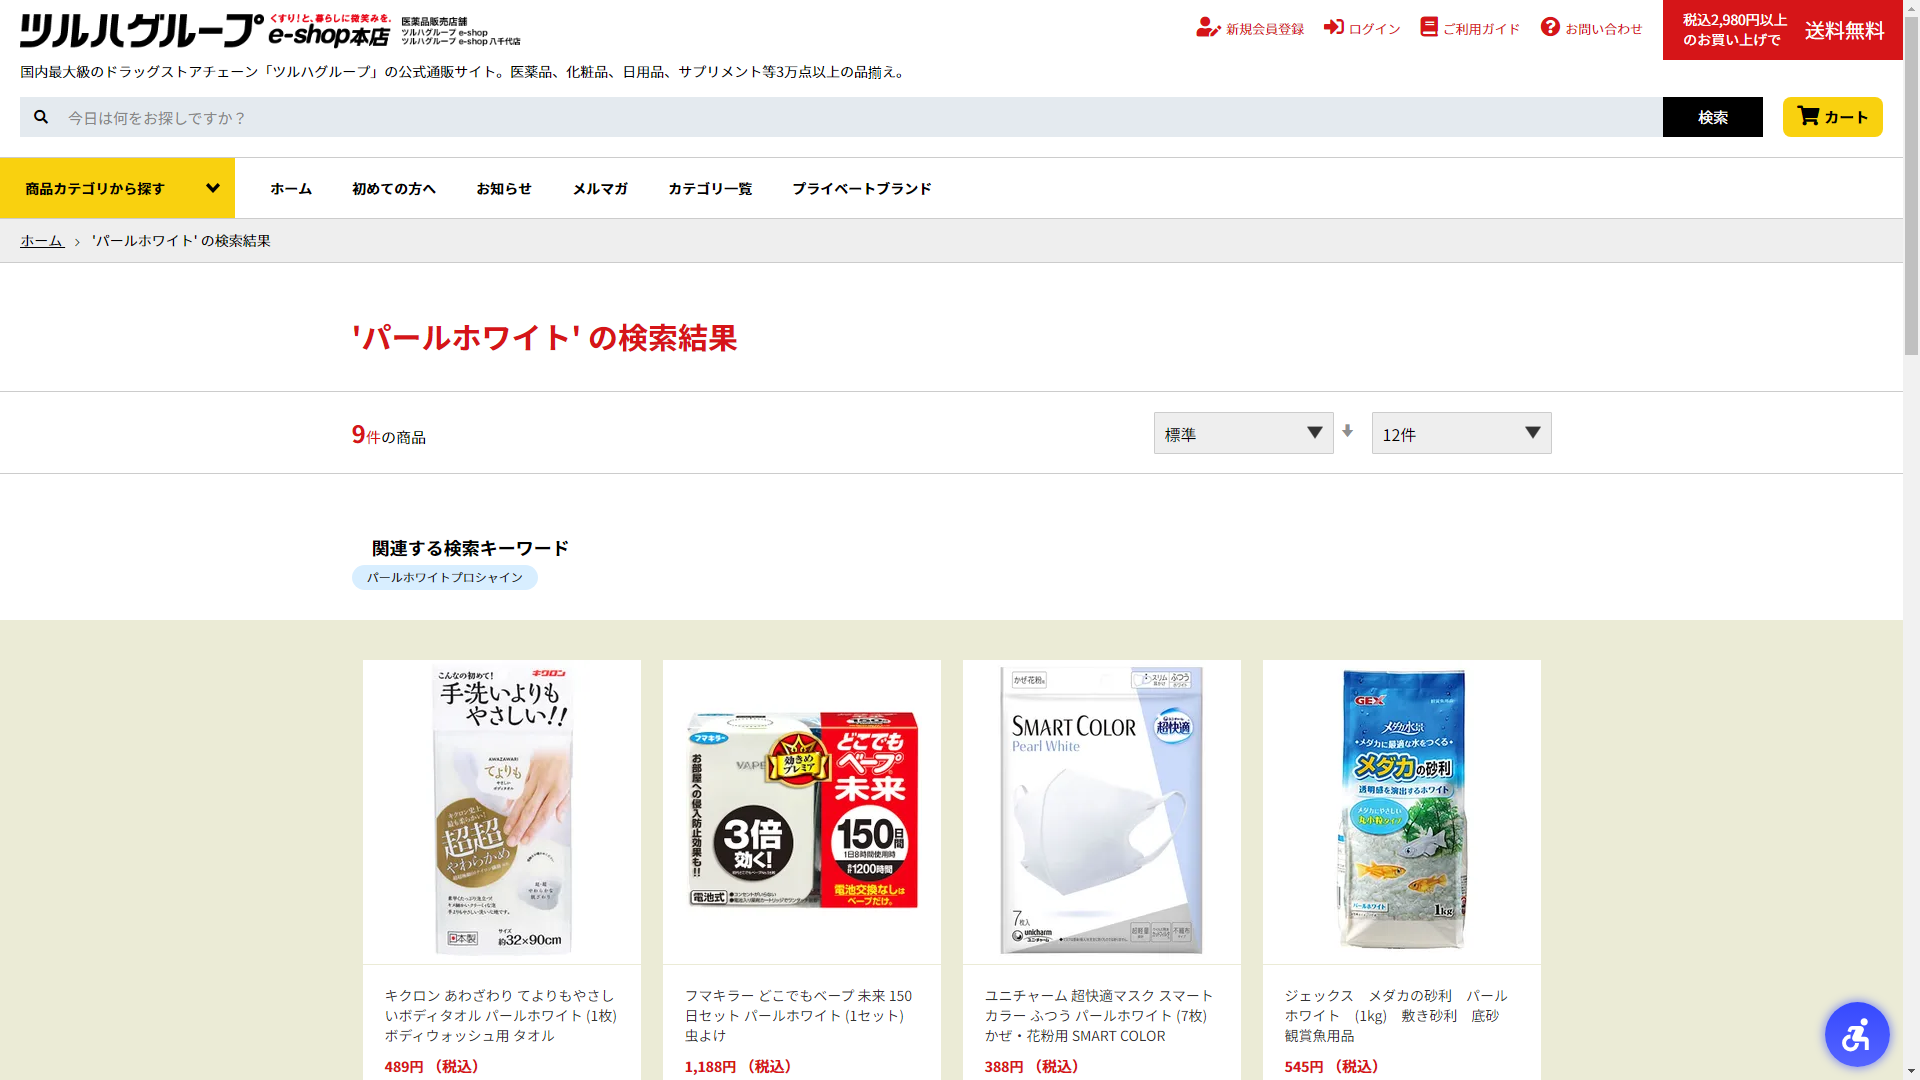Select the パールホワイトプロシャイン keyword tag
Screen dimensions: 1920x1080
[445, 578]
